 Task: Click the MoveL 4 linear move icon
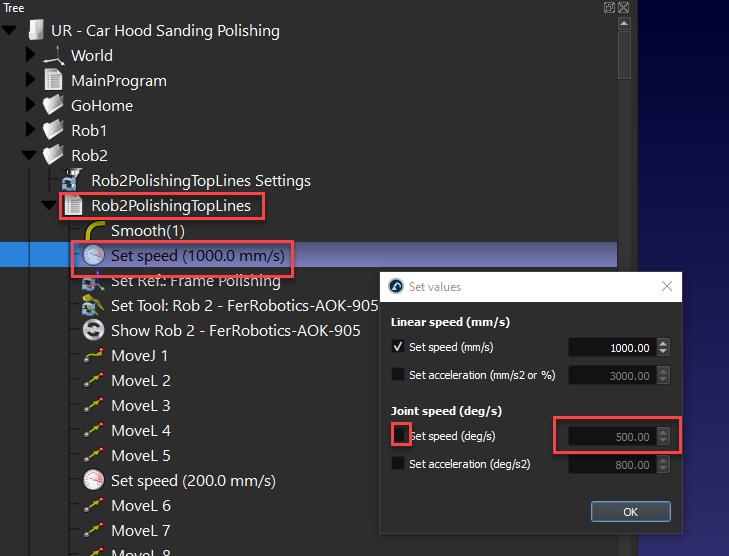93,430
